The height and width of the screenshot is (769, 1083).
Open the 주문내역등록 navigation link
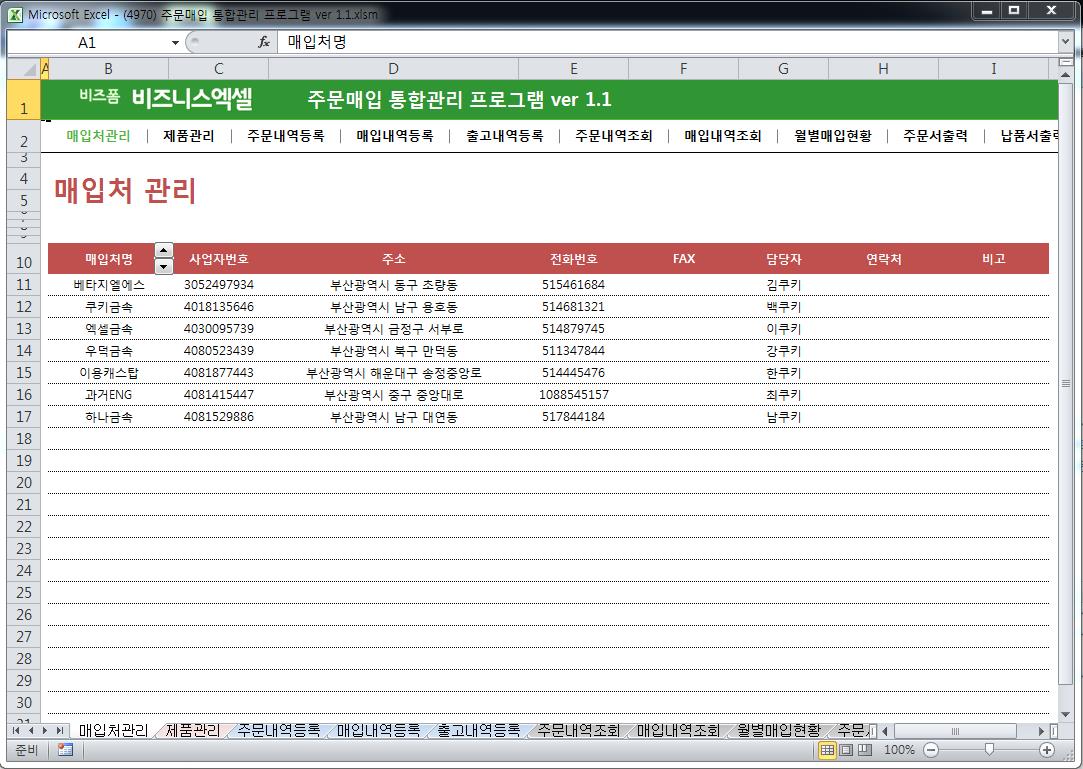point(285,135)
